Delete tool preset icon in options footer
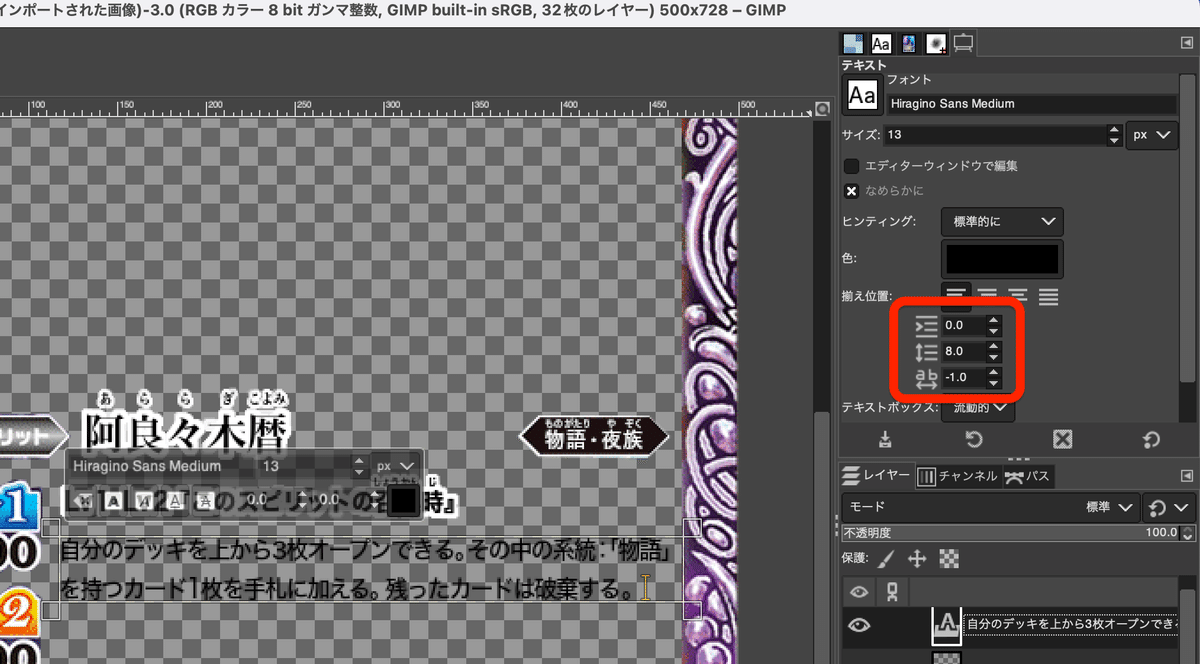 coord(1063,440)
